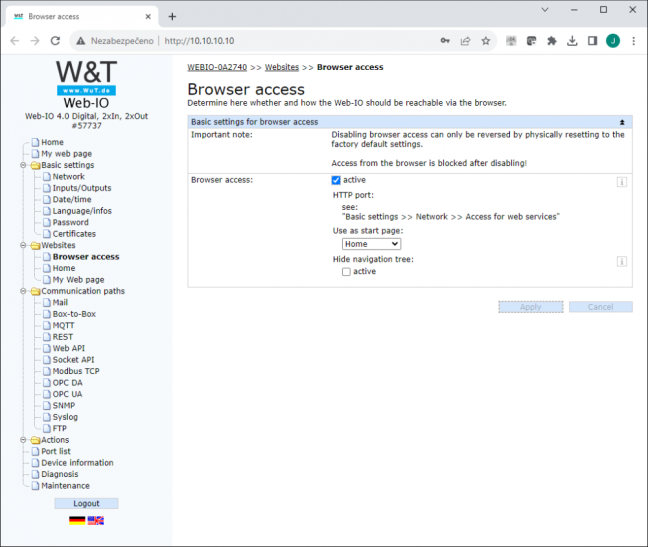This screenshot has height=547, width=648.
Task: Open the not secure site warning
Action: pyautogui.click(x=115, y=41)
